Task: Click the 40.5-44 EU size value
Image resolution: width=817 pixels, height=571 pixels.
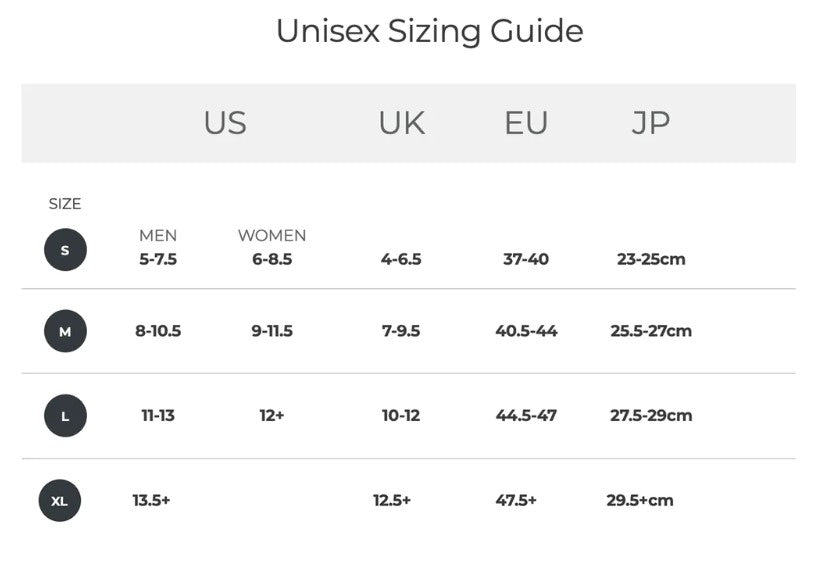Action: [526, 331]
